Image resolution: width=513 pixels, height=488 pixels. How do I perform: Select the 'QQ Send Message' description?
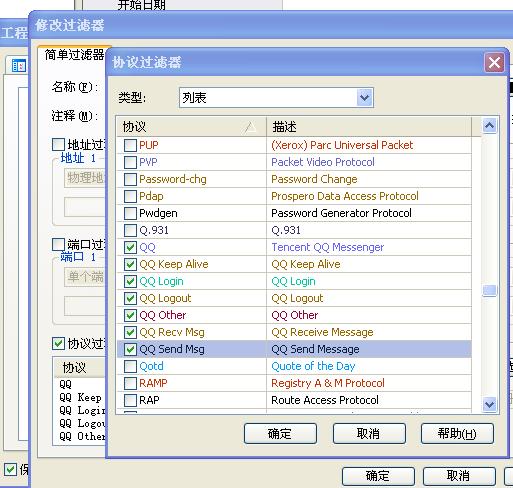pyautogui.click(x=315, y=349)
